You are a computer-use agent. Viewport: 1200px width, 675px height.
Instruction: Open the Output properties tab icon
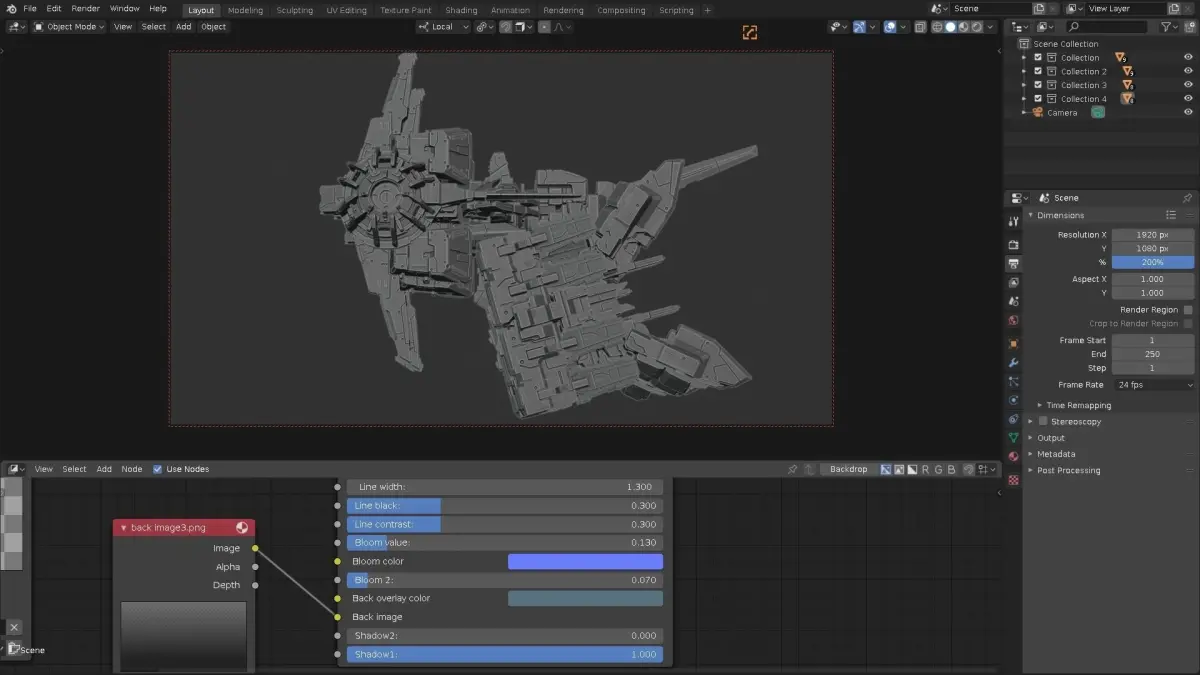coord(1013,264)
